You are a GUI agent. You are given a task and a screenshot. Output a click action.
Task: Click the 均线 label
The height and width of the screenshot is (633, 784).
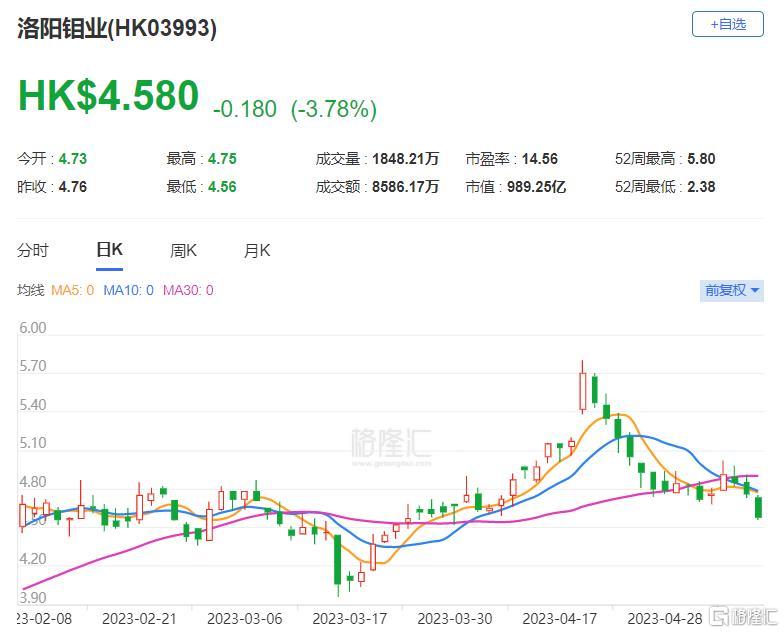(30, 290)
